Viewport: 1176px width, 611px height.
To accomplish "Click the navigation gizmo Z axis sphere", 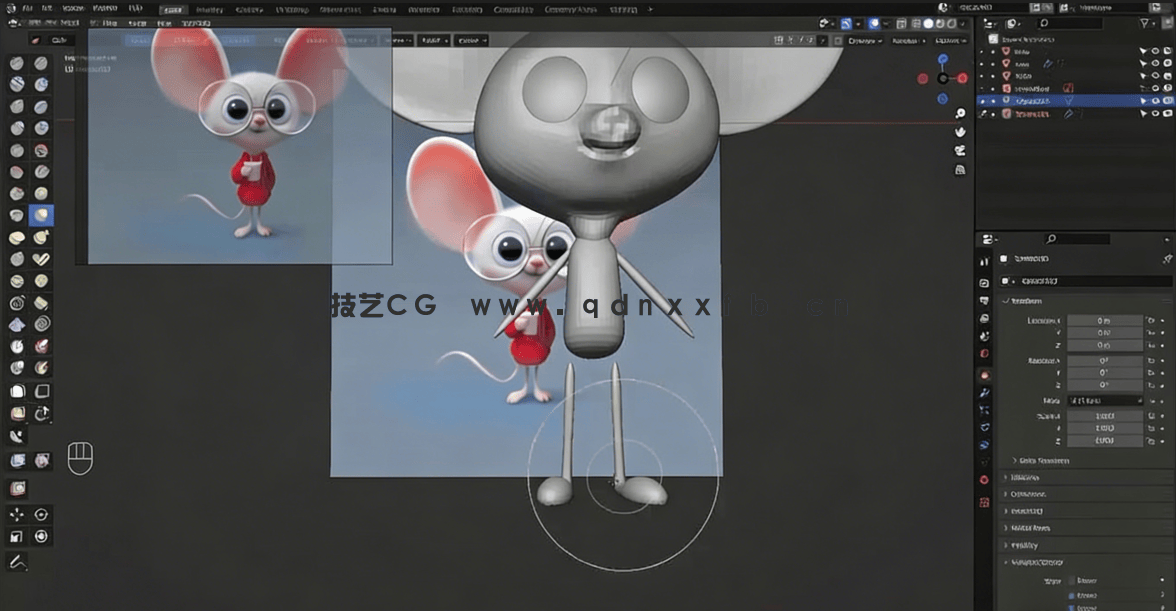I will (943, 60).
